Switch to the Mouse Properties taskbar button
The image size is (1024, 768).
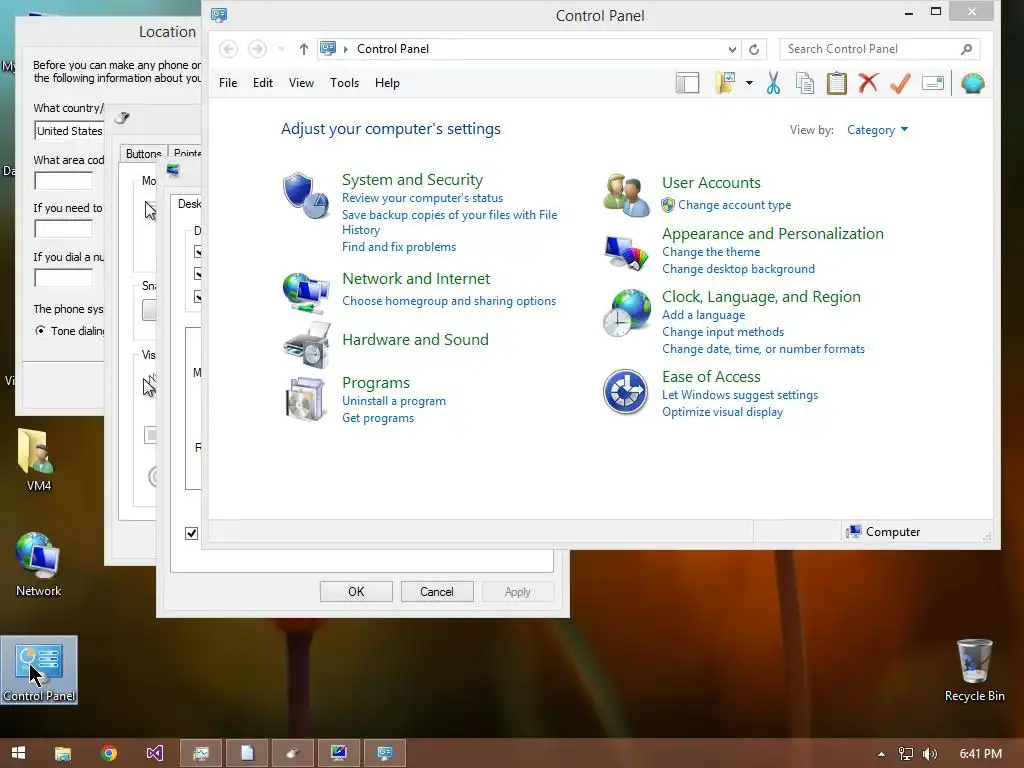(x=293, y=753)
